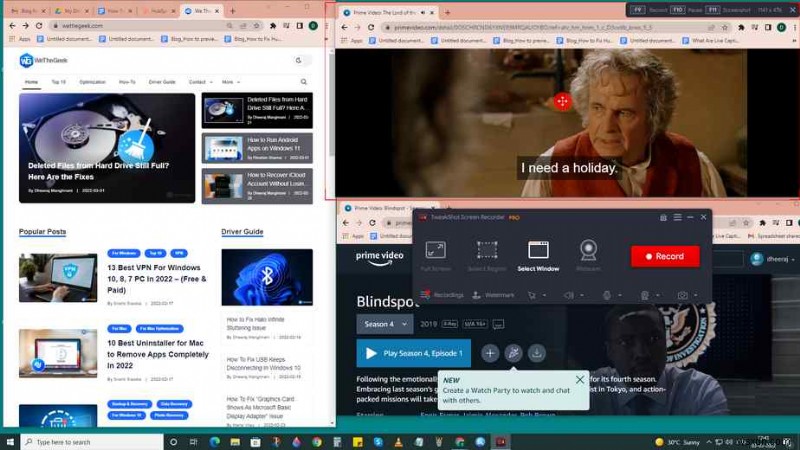The image size is (800, 450).
Task: Click taskbar search box
Action: 92,442
